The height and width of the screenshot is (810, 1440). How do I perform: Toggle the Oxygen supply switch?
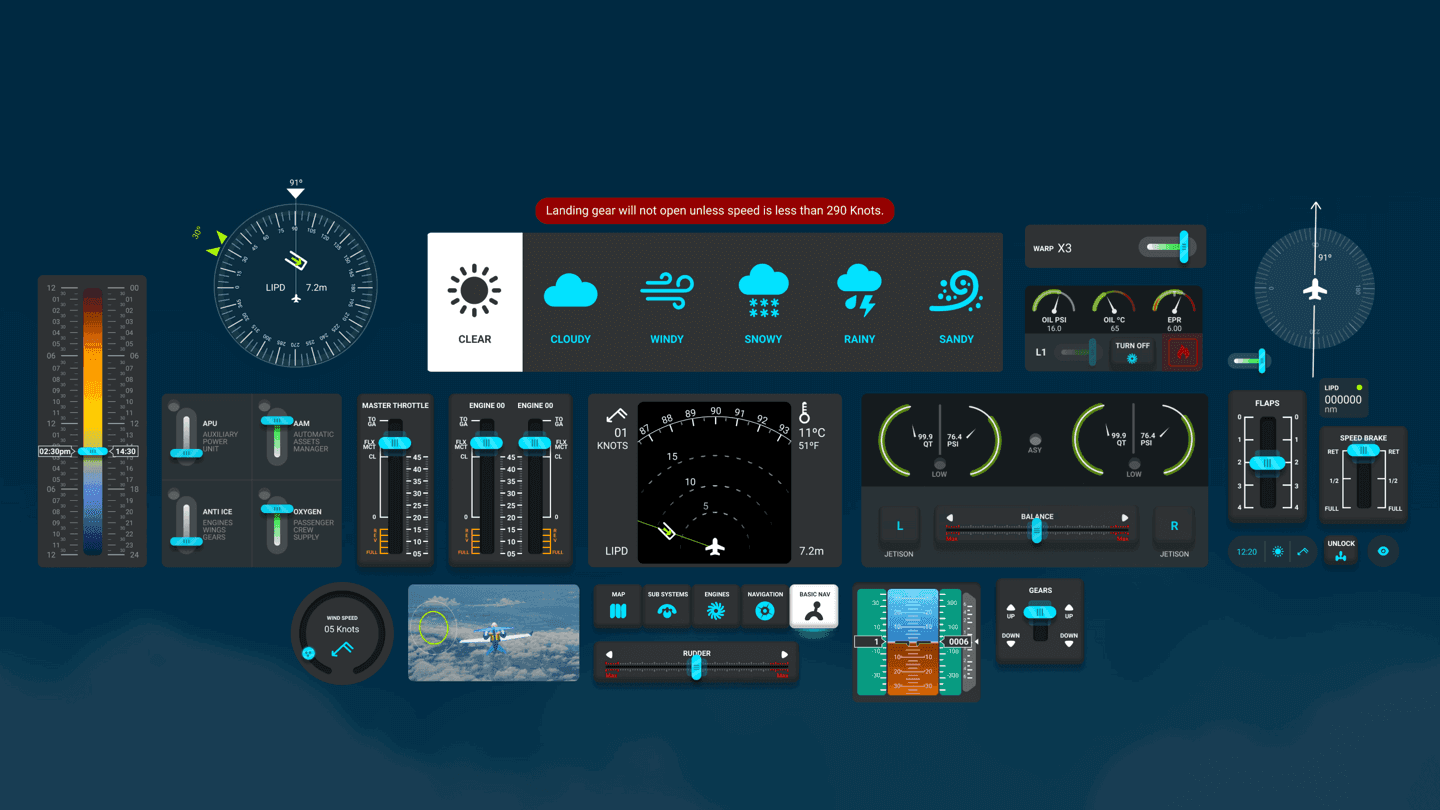277,524
